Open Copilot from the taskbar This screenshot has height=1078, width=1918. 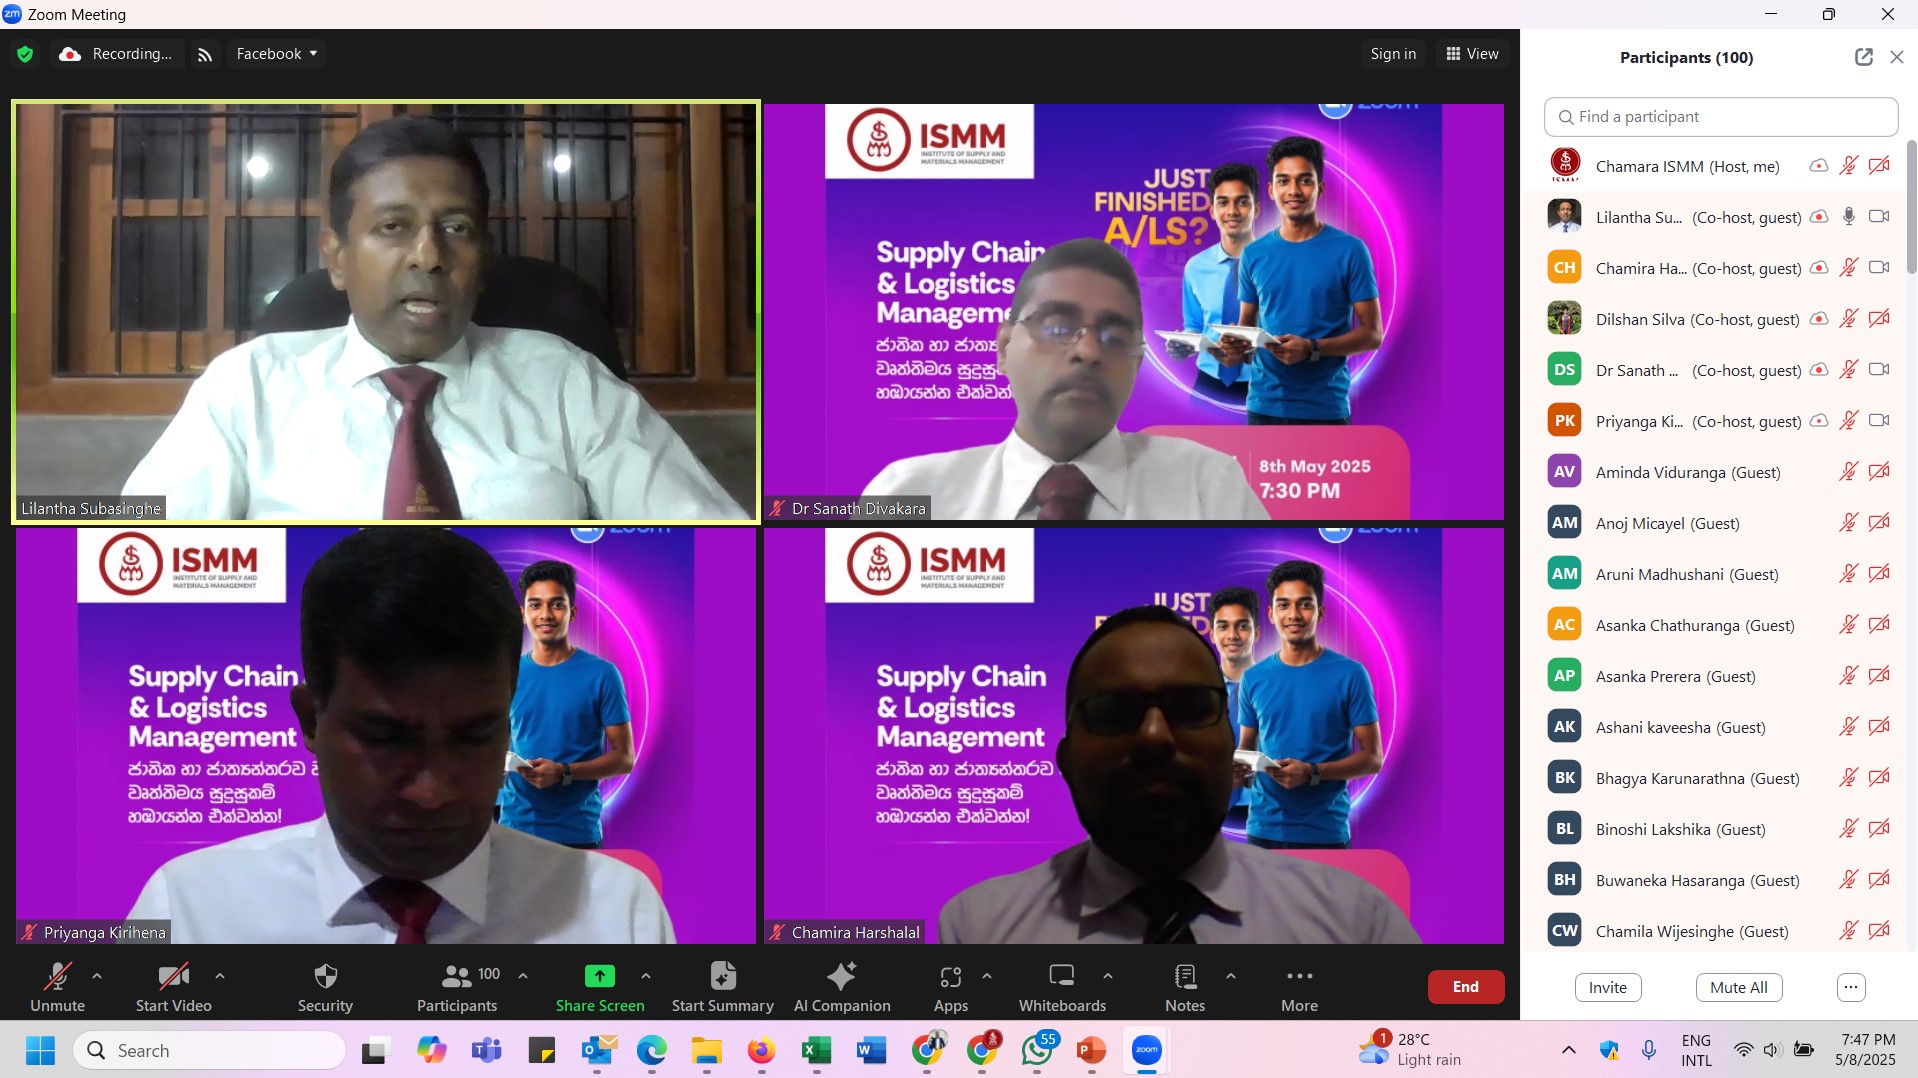tap(432, 1051)
